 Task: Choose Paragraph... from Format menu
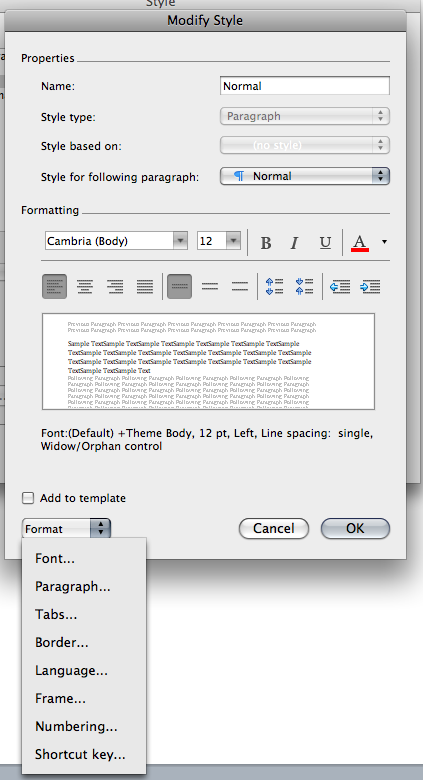84,586
